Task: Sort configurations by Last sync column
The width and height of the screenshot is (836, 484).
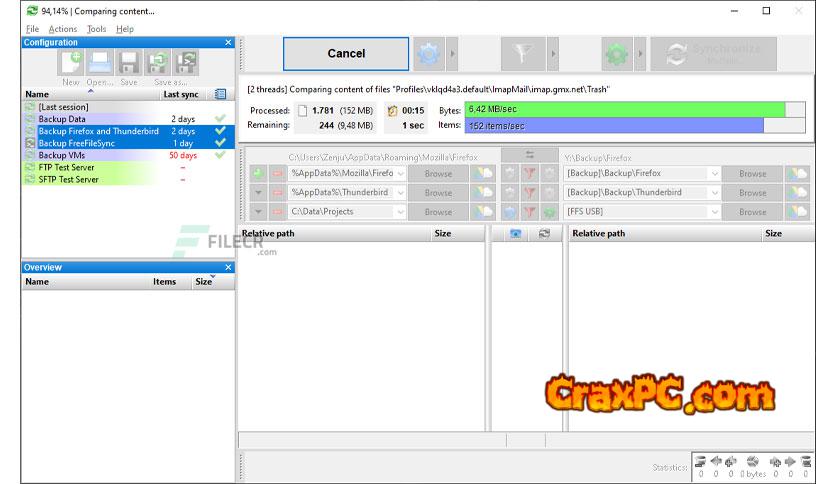Action: coord(181,94)
